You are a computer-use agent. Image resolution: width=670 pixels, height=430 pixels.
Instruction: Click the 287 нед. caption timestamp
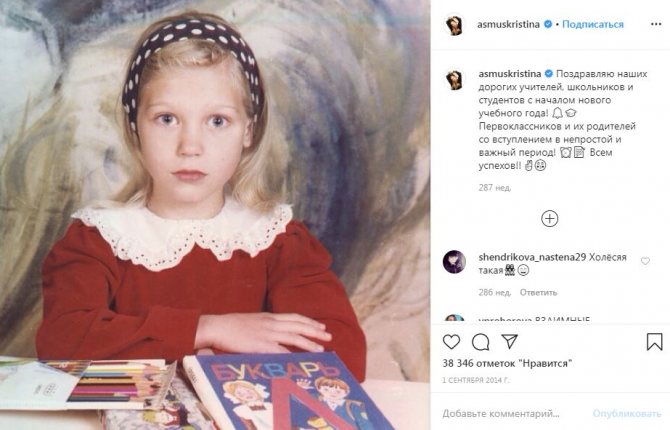click(493, 187)
